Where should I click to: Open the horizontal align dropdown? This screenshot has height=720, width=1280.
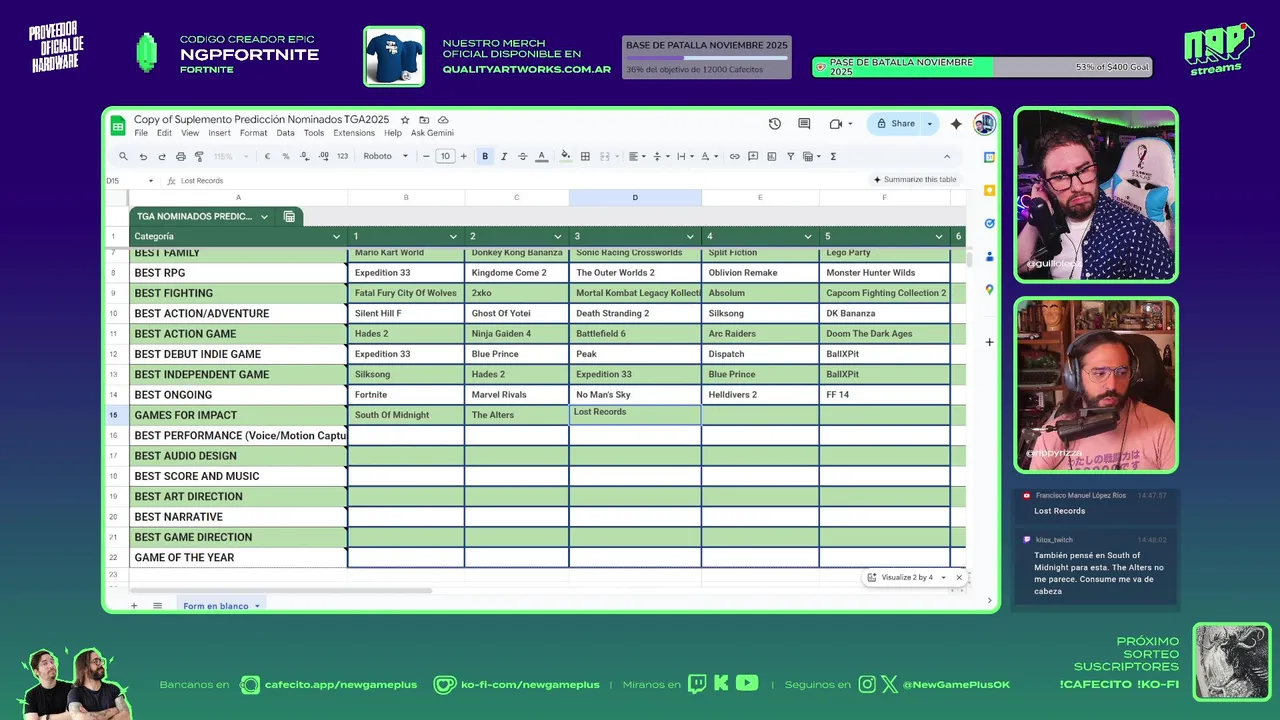635,156
